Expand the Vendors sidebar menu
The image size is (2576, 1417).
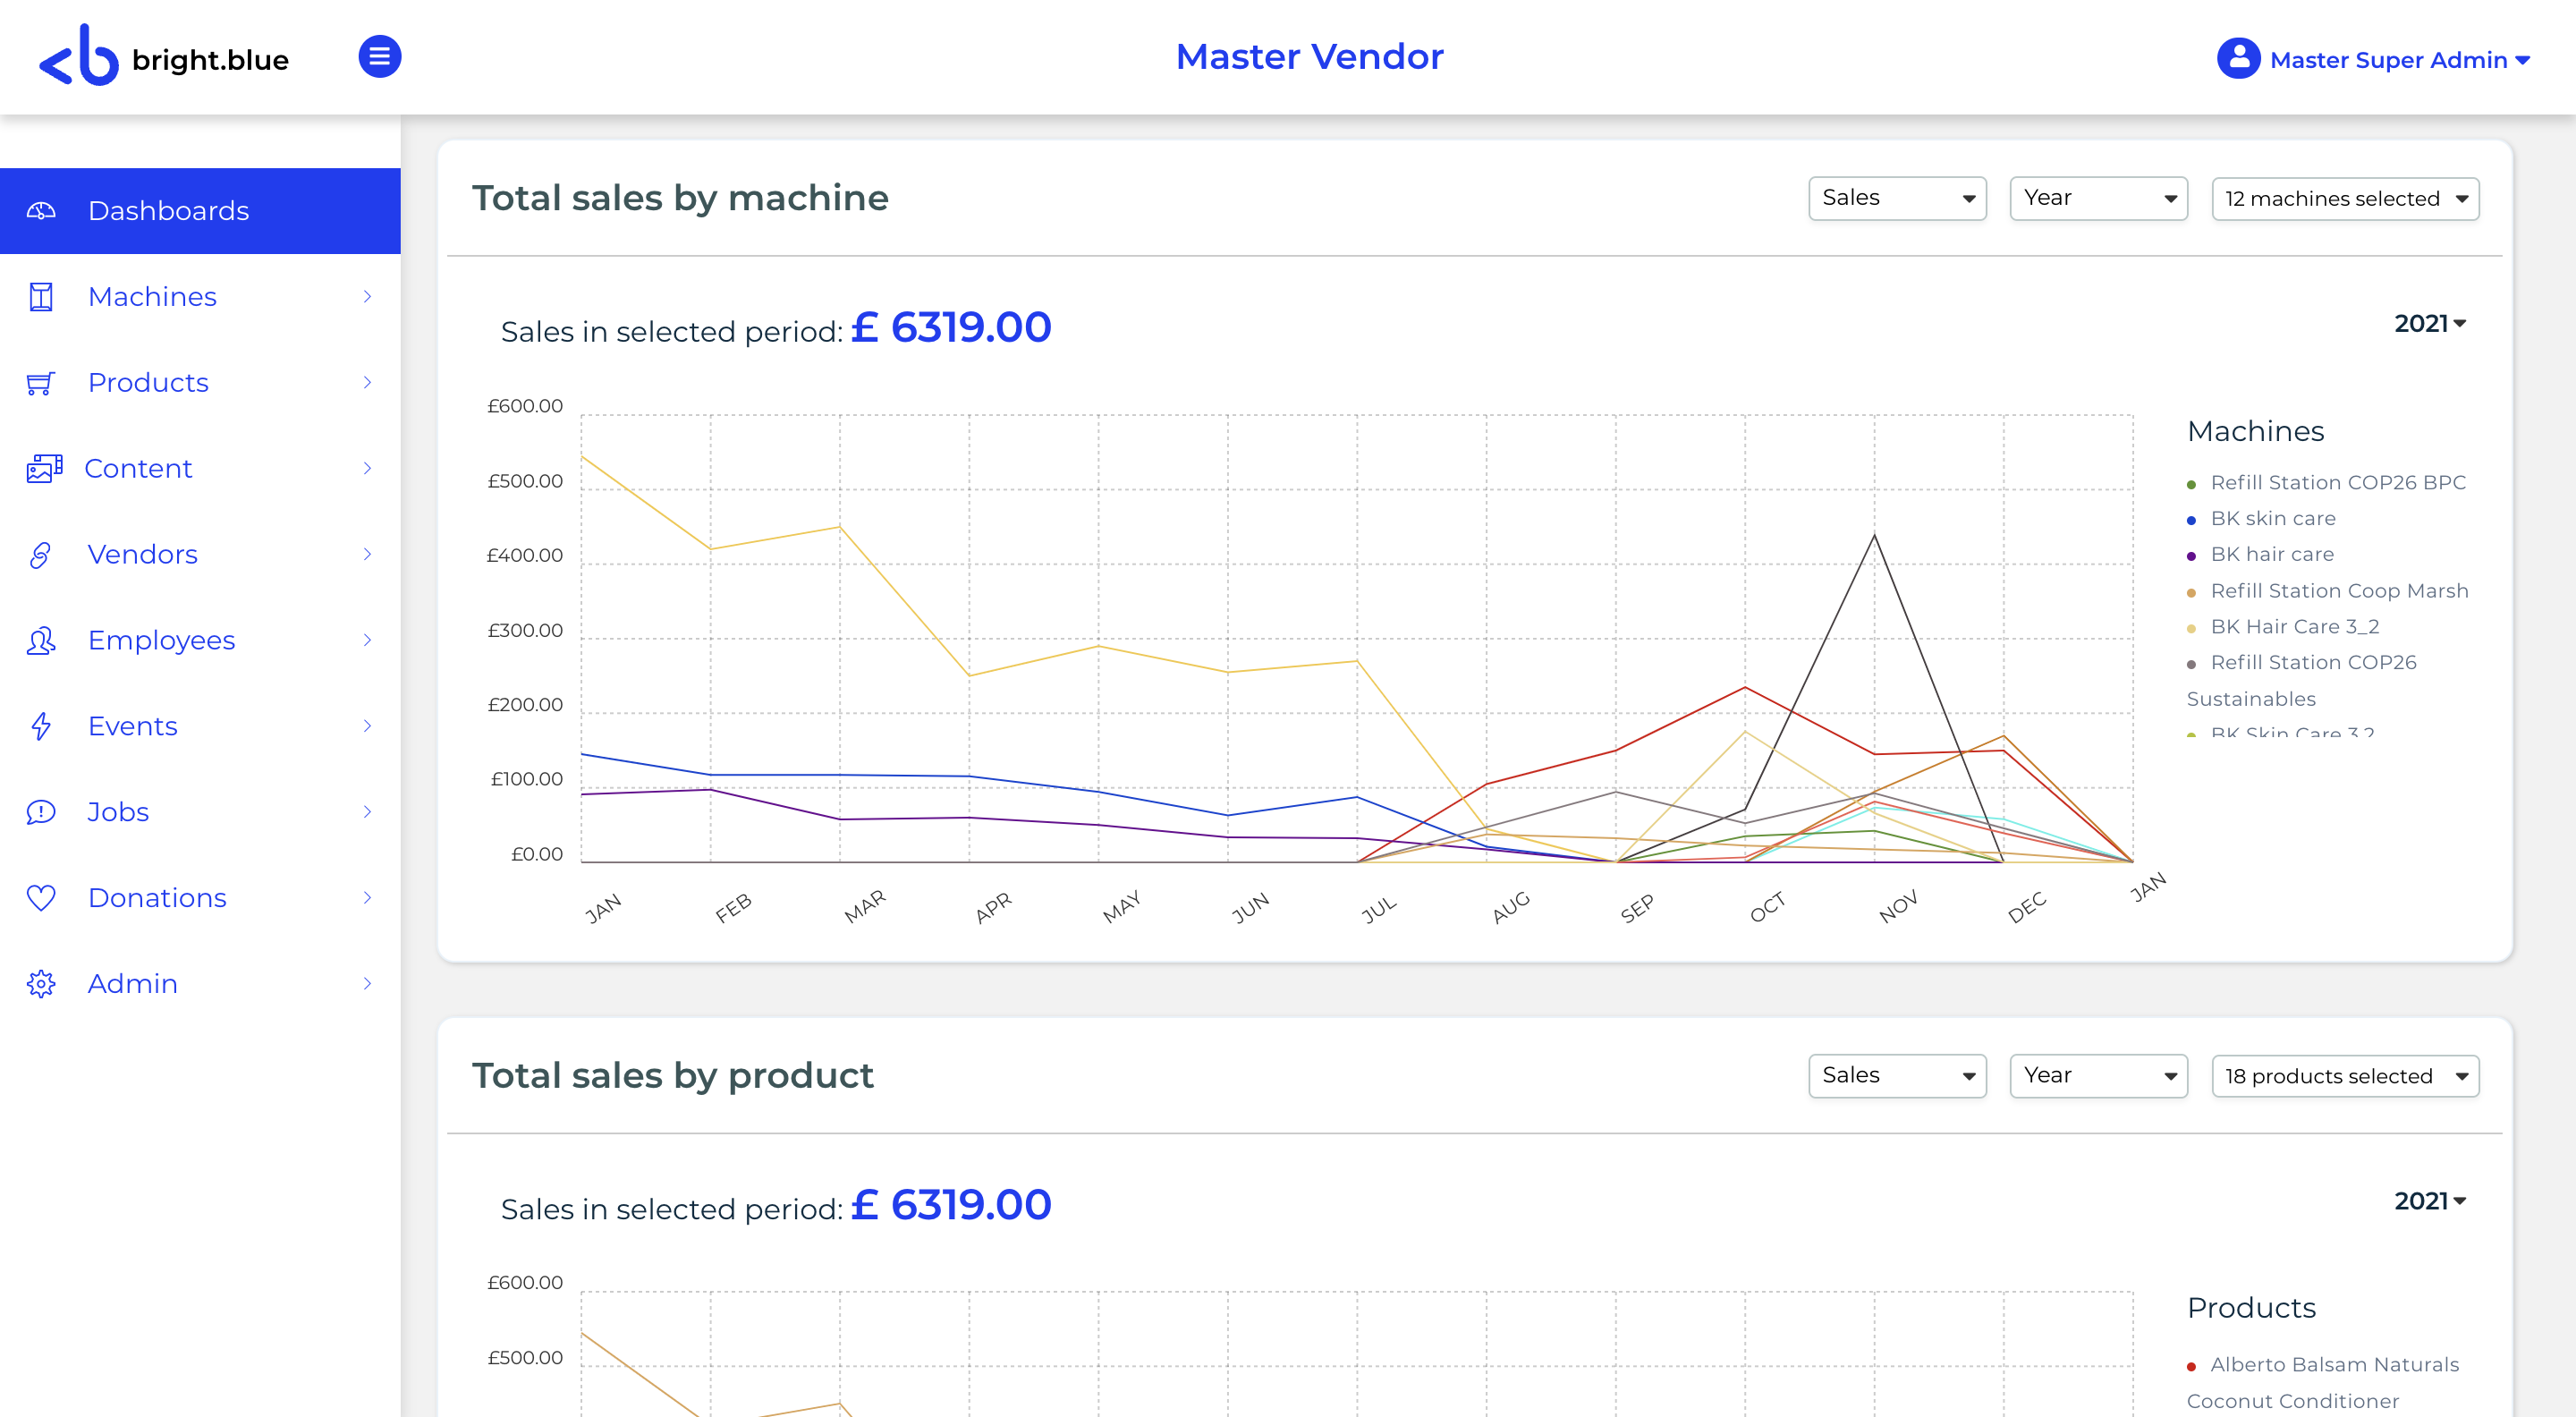click(x=200, y=555)
